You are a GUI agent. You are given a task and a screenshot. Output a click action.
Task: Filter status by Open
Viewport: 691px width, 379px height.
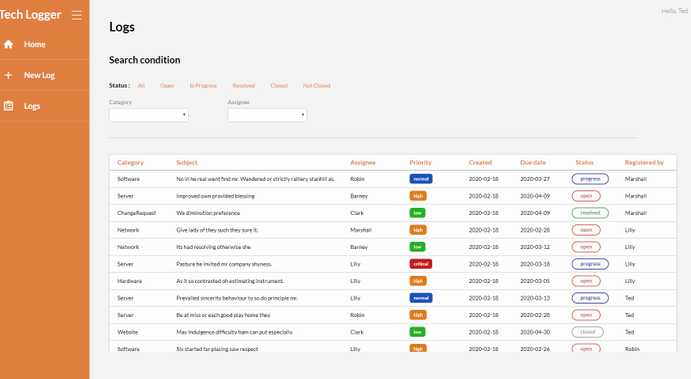[167, 85]
